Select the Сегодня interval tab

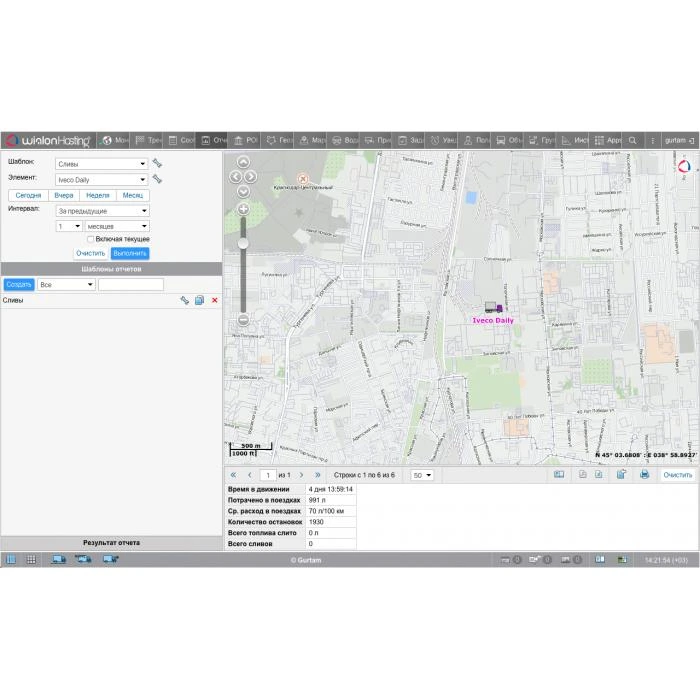[x=28, y=196]
